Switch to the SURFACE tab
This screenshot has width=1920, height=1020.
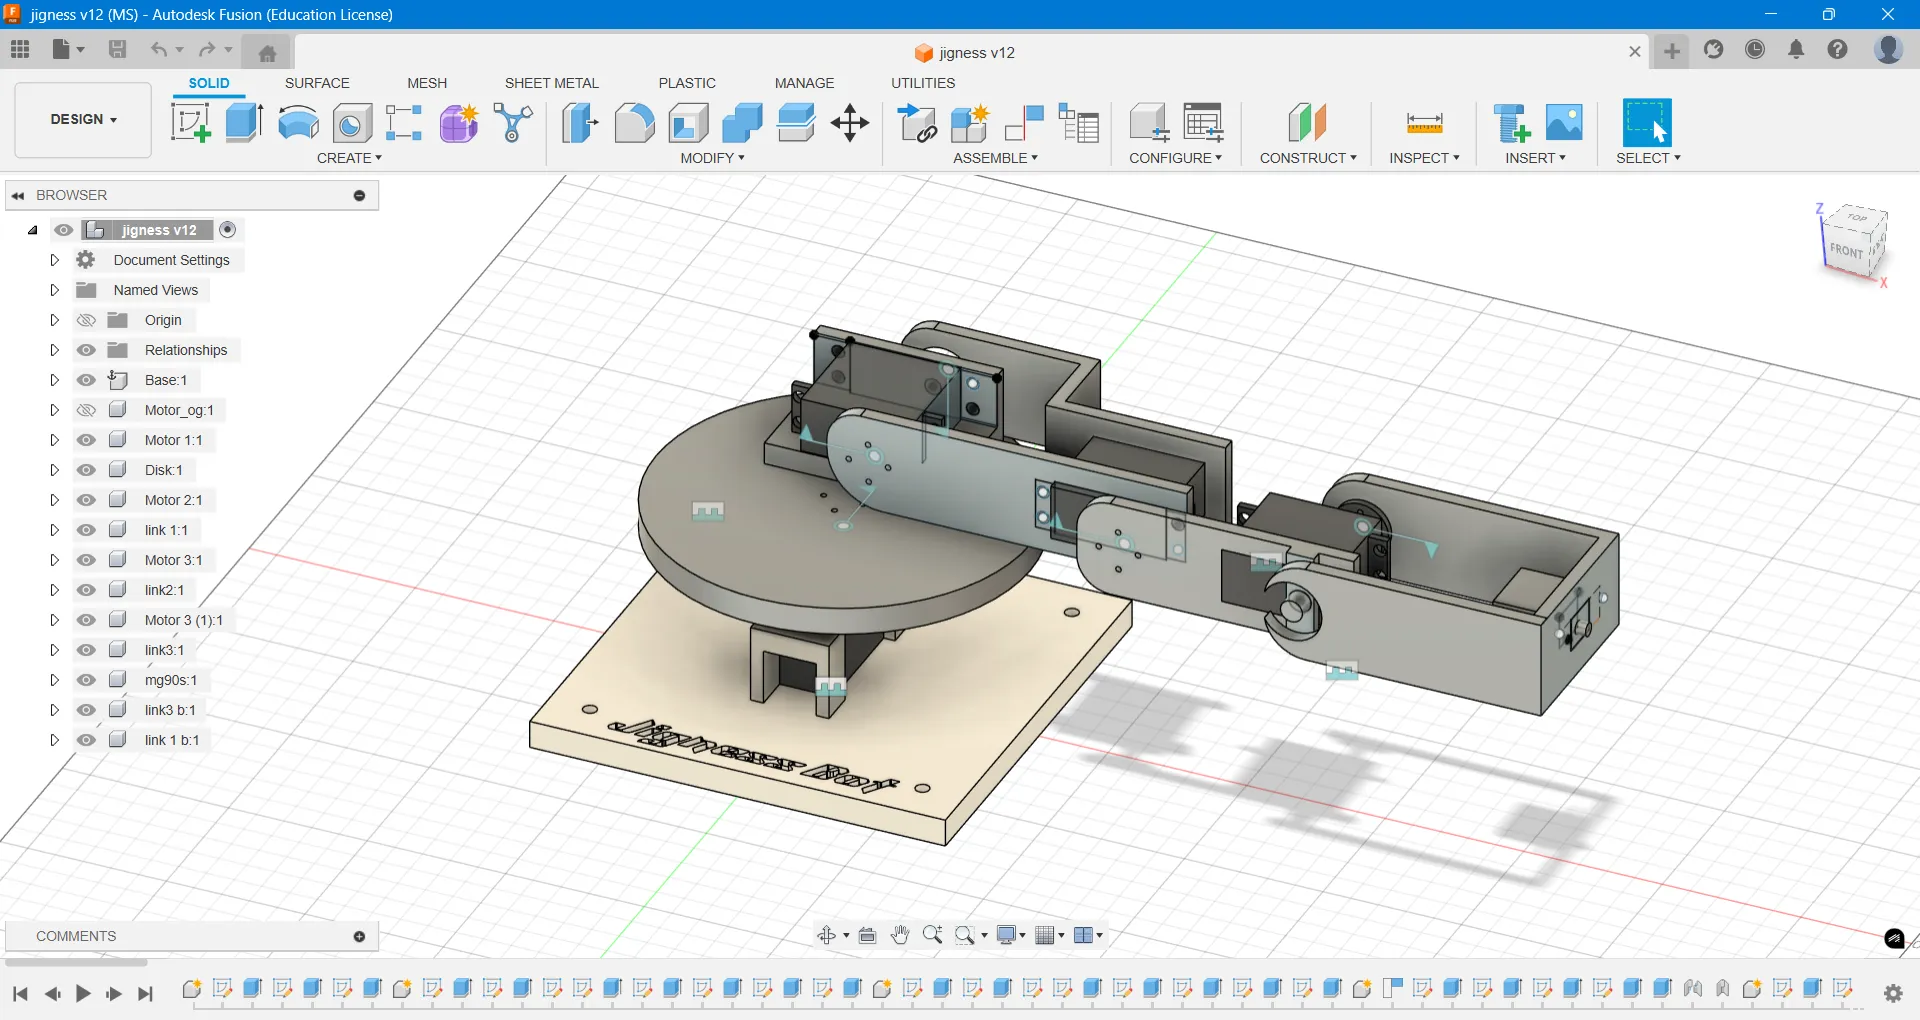coord(317,83)
